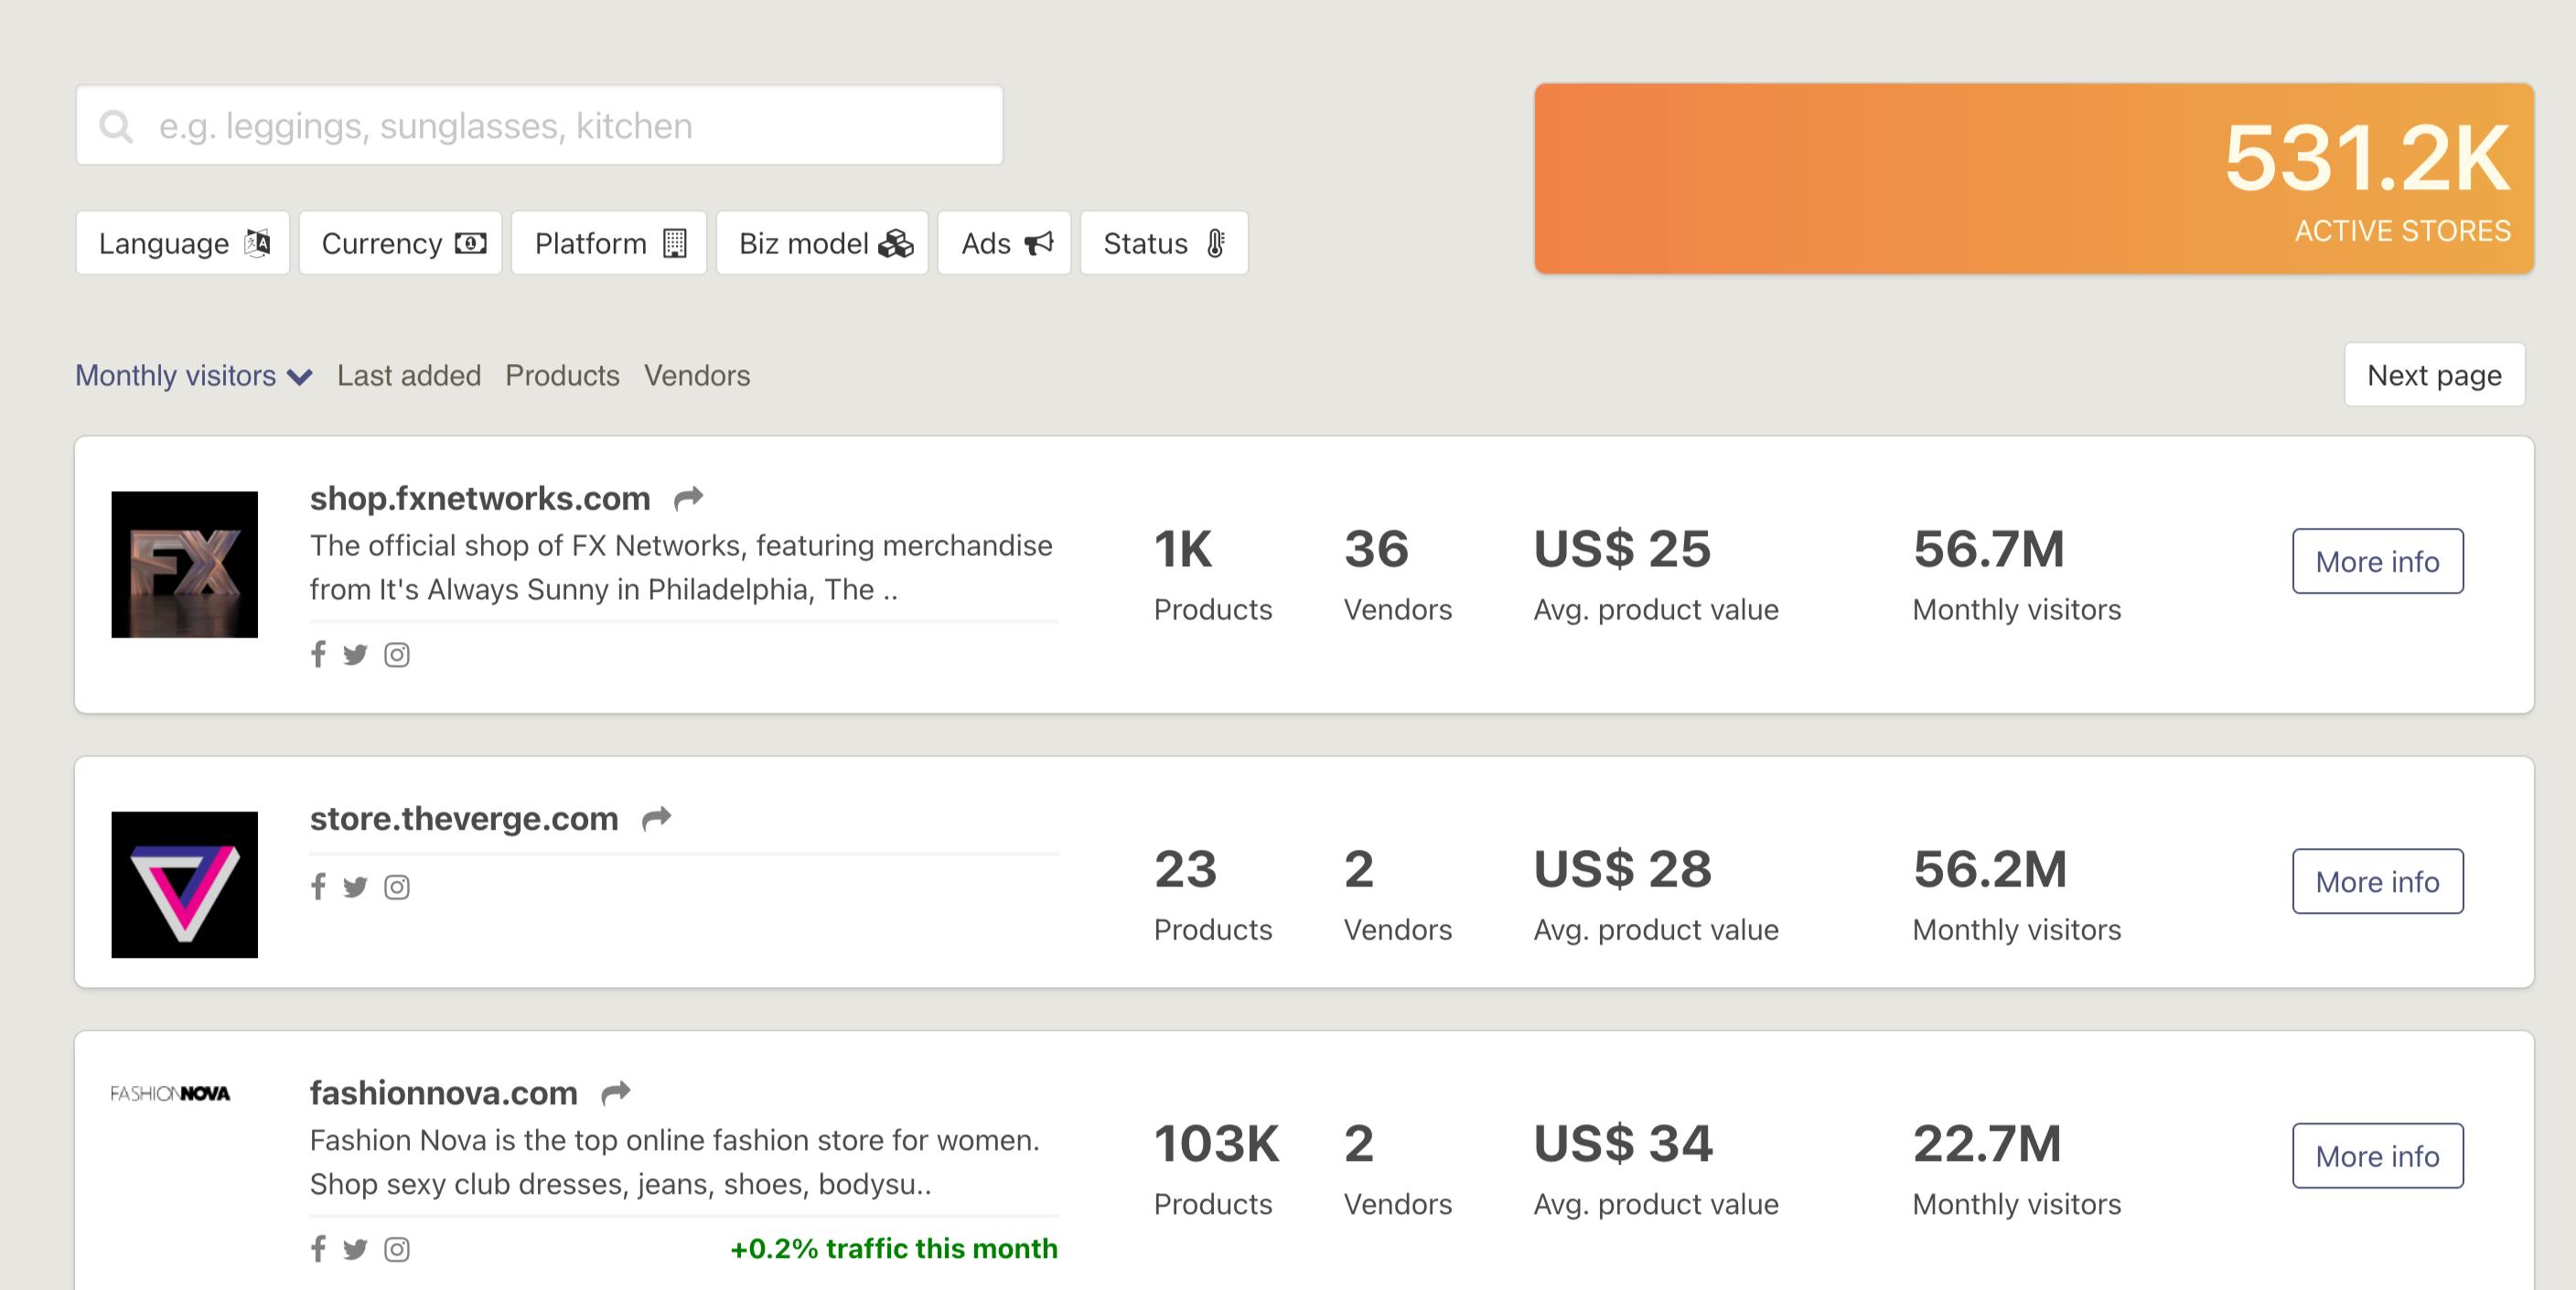The width and height of the screenshot is (2576, 1290).
Task: Open More info for fashionnova.com
Action: point(2378,1156)
